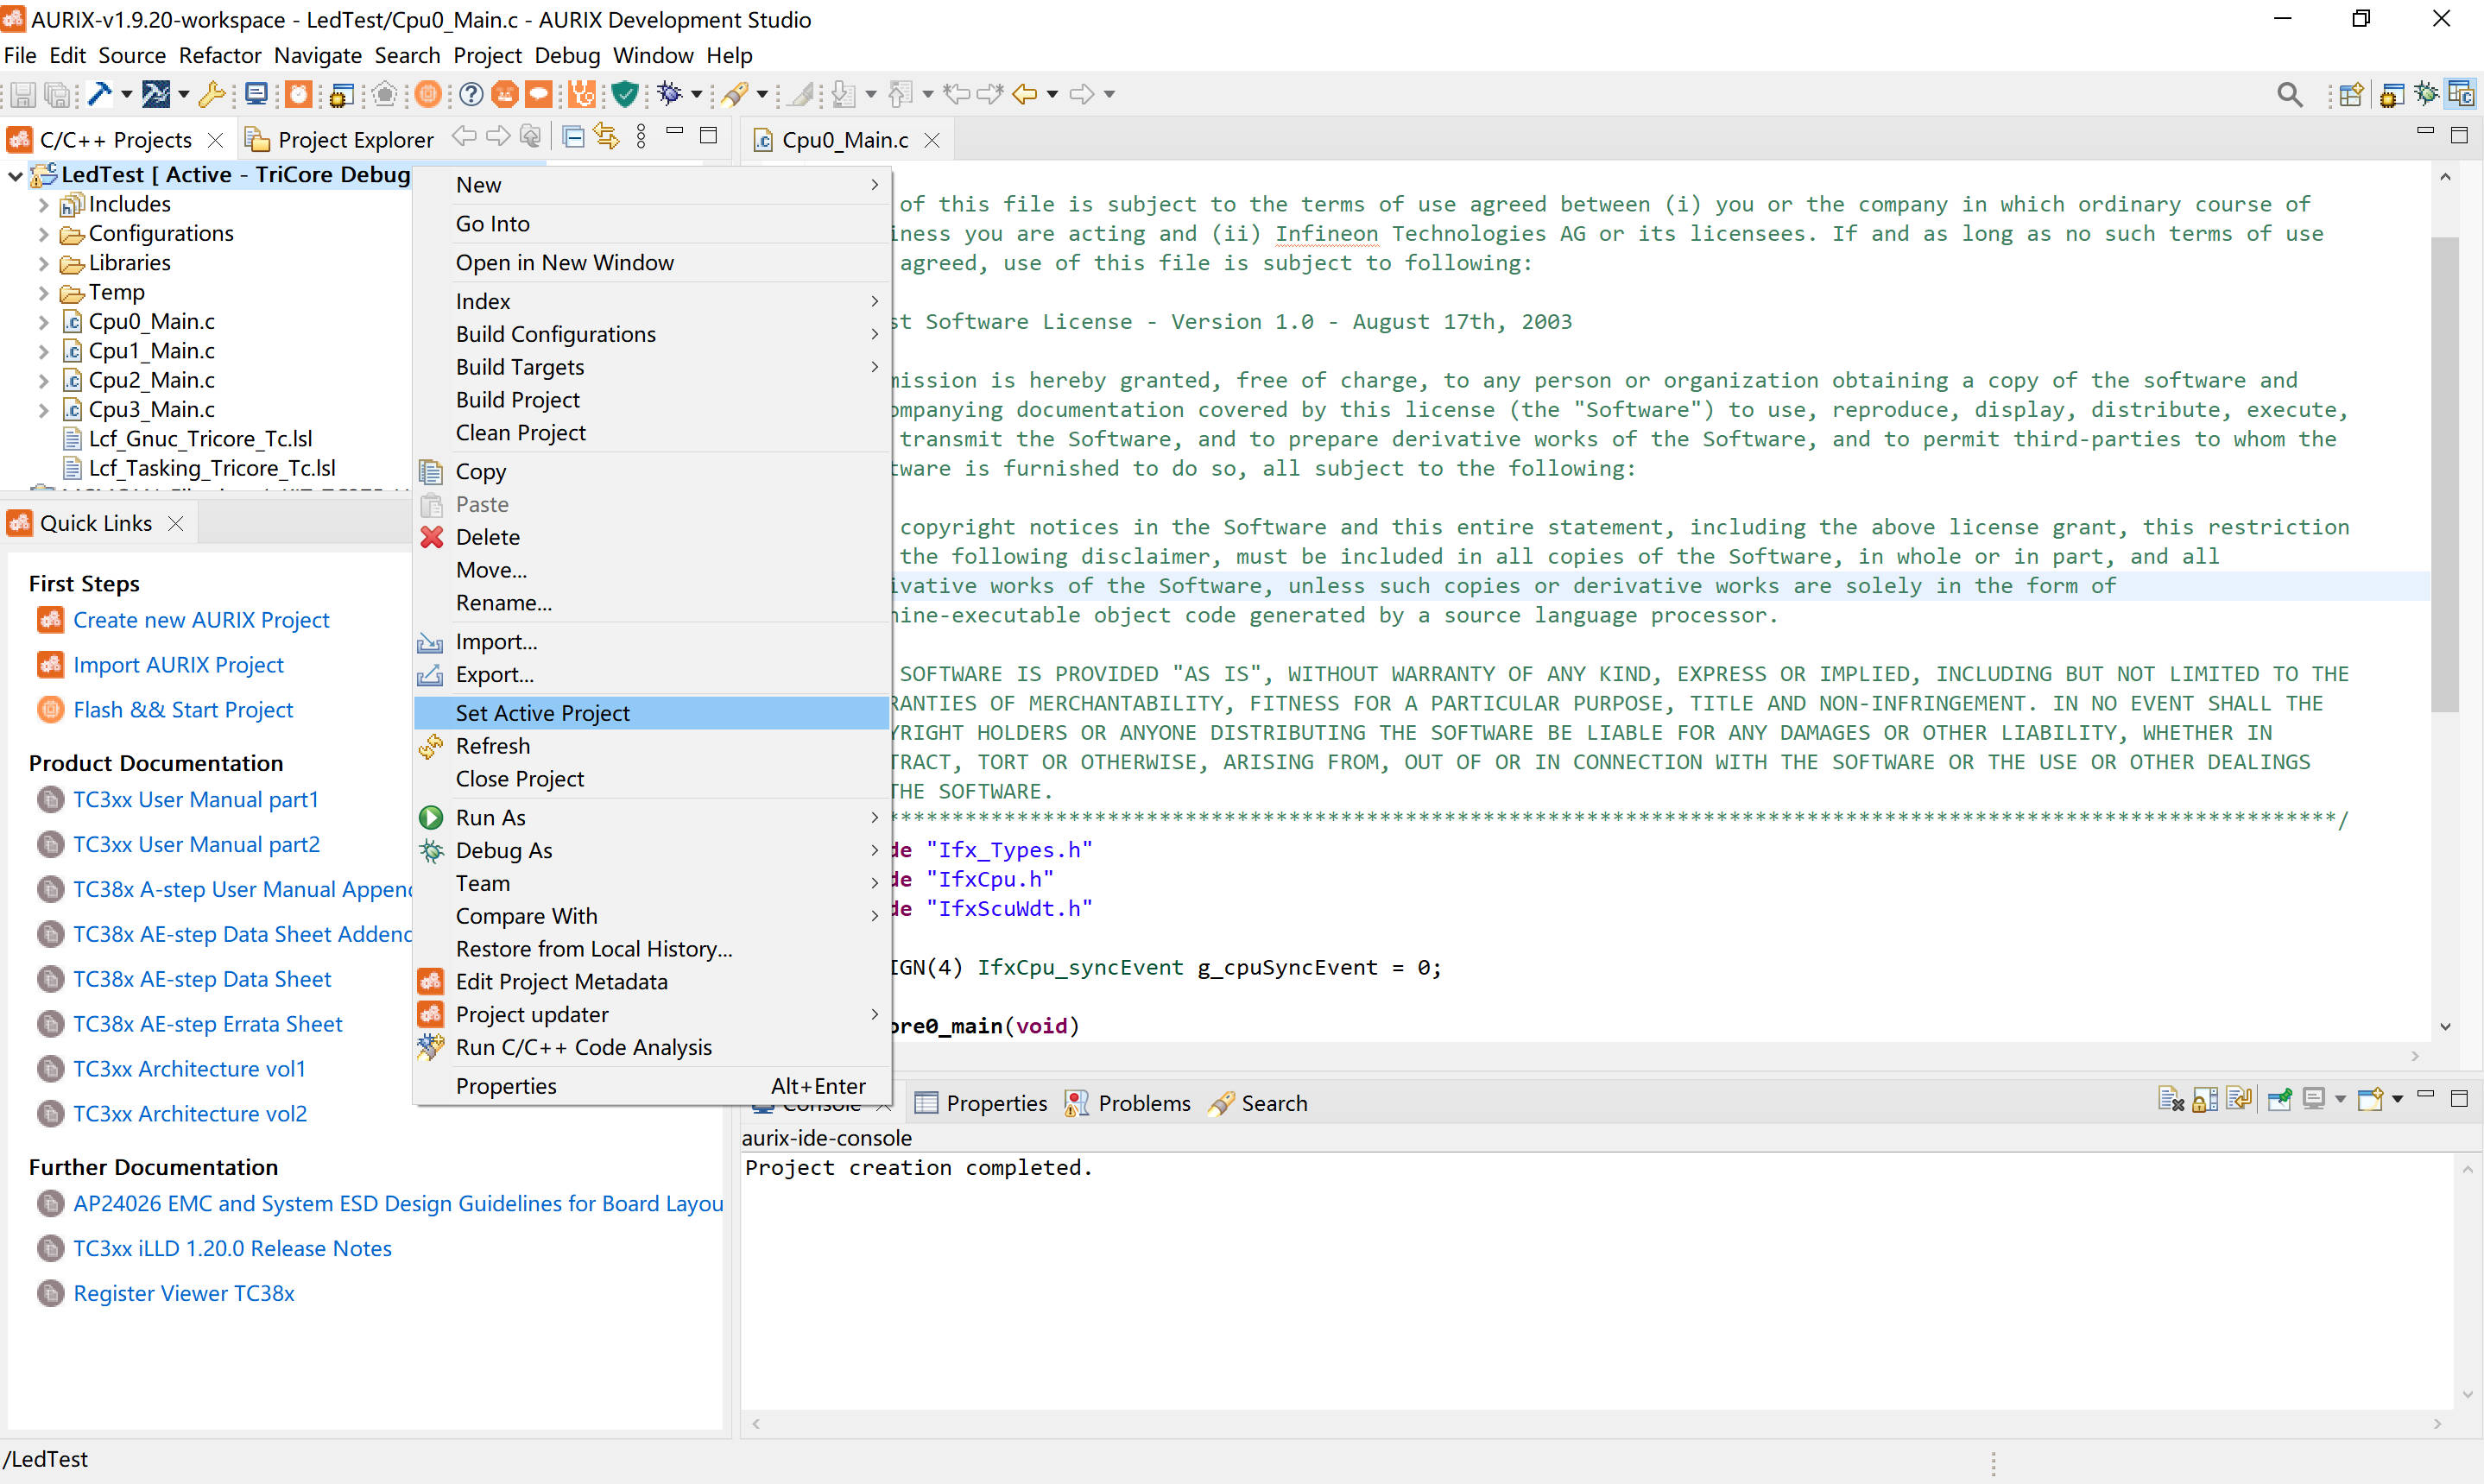Image resolution: width=2484 pixels, height=1484 pixels.
Task: Open the dropdown arrow beside the Debug bug
Action: (697, 94)
